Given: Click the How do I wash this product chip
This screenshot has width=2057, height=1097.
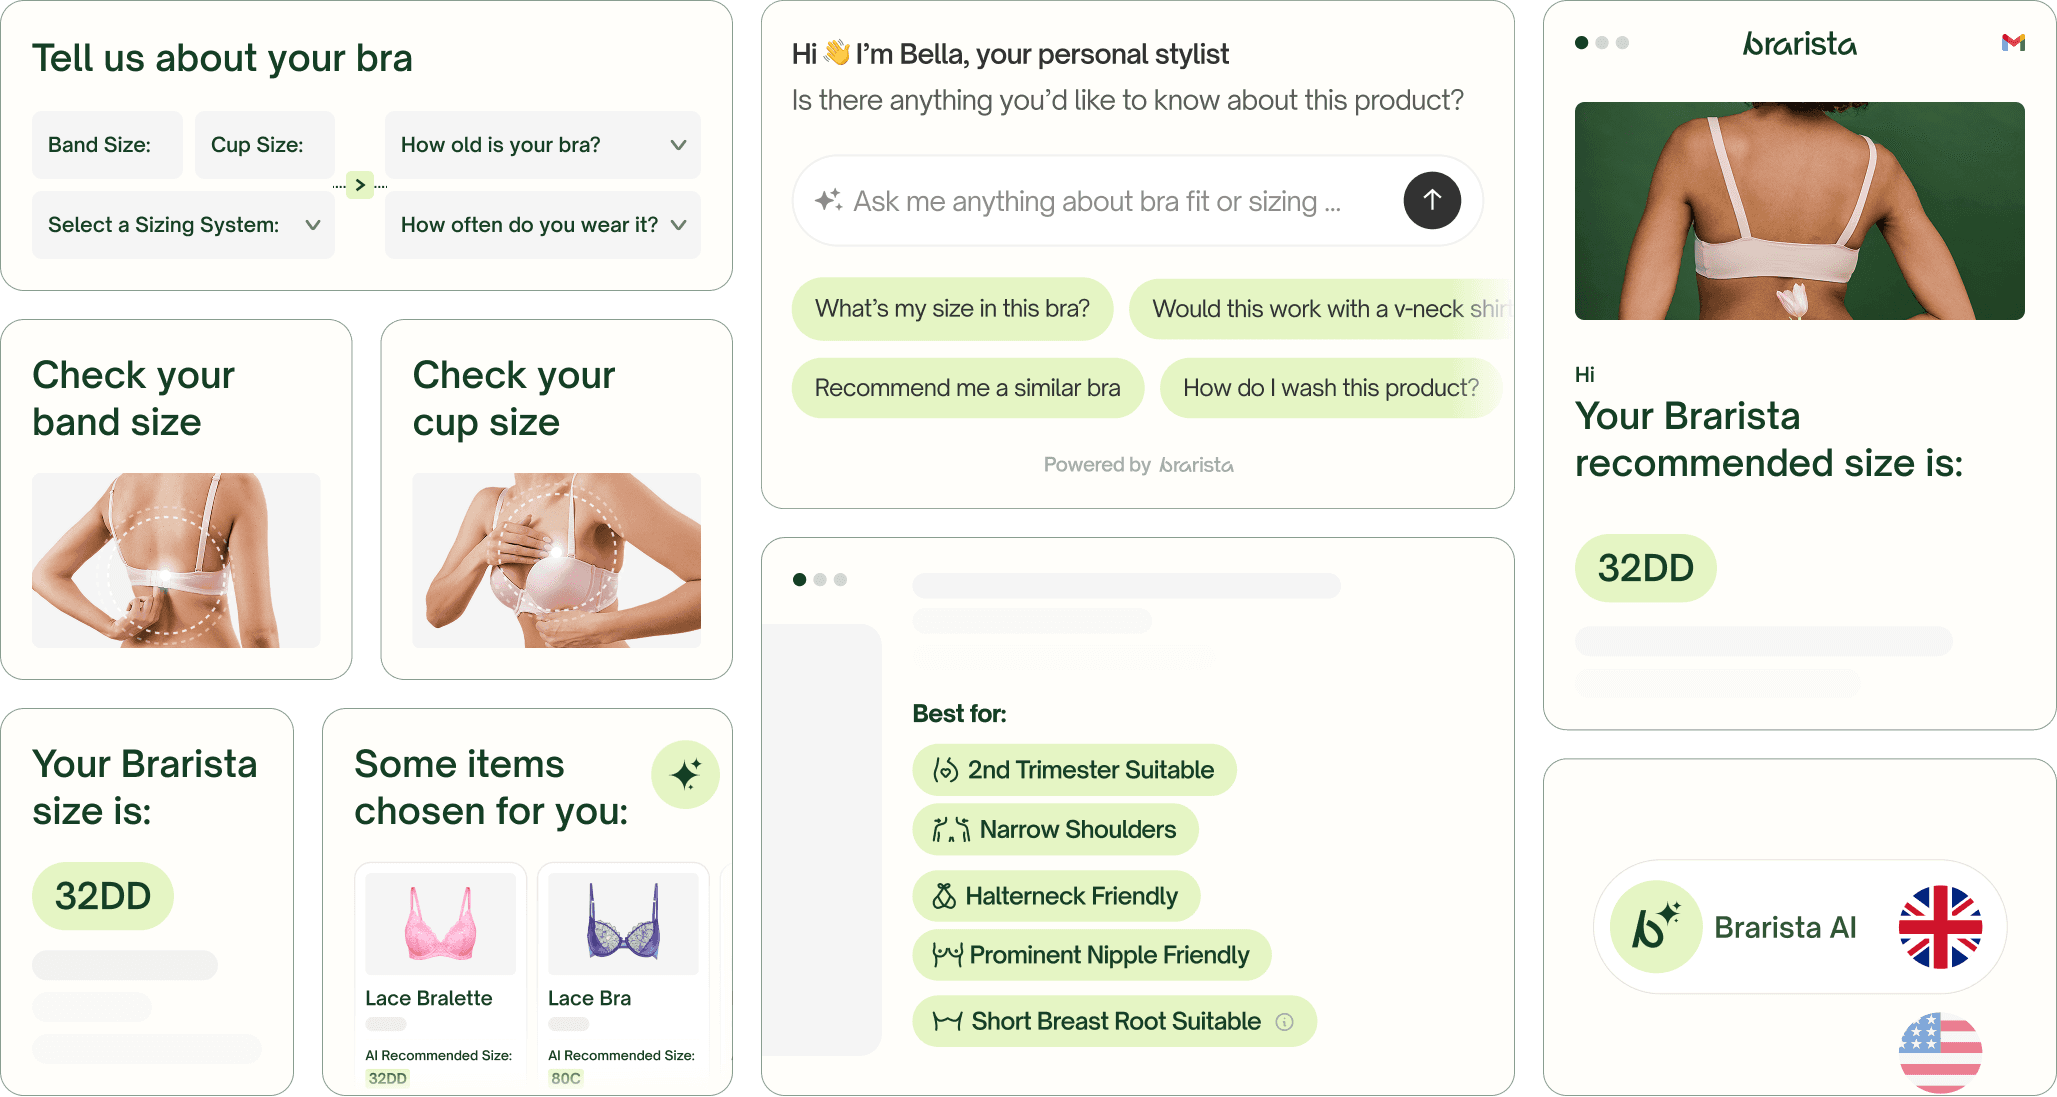Looking at the screenshot, I should [x=1330, y=388].
